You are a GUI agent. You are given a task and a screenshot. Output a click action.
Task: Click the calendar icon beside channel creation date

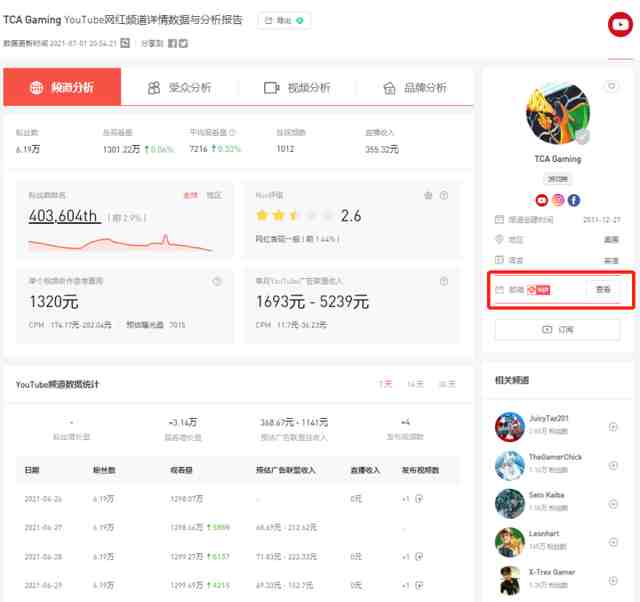499,220
